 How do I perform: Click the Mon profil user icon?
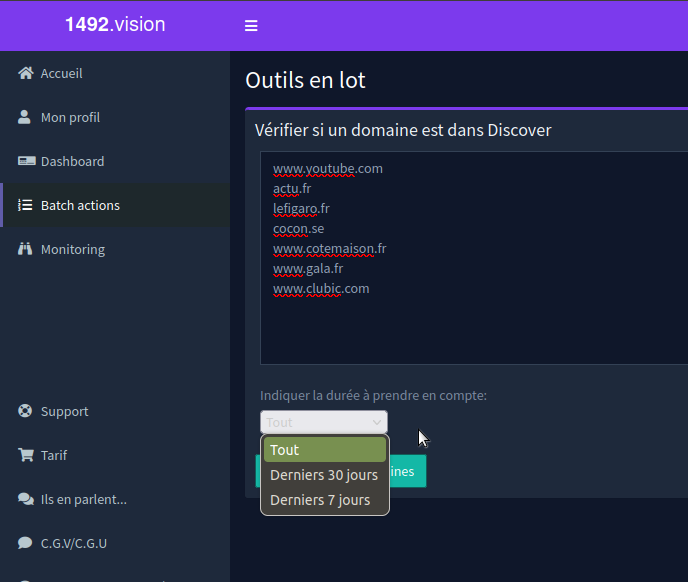[x=25, y=117]
